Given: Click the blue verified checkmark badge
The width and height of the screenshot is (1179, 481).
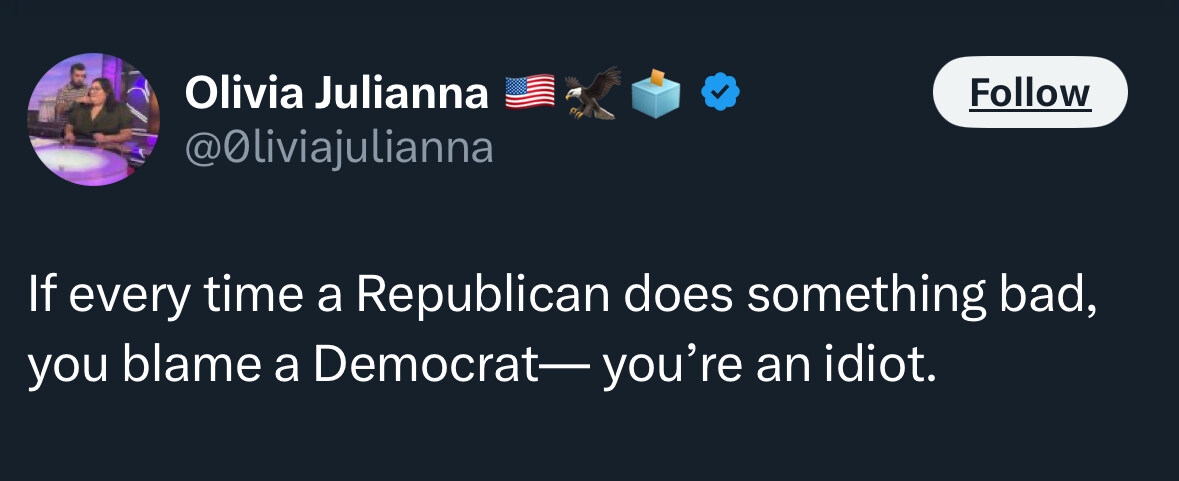Looking at the screenshot, I should point(720,93).
